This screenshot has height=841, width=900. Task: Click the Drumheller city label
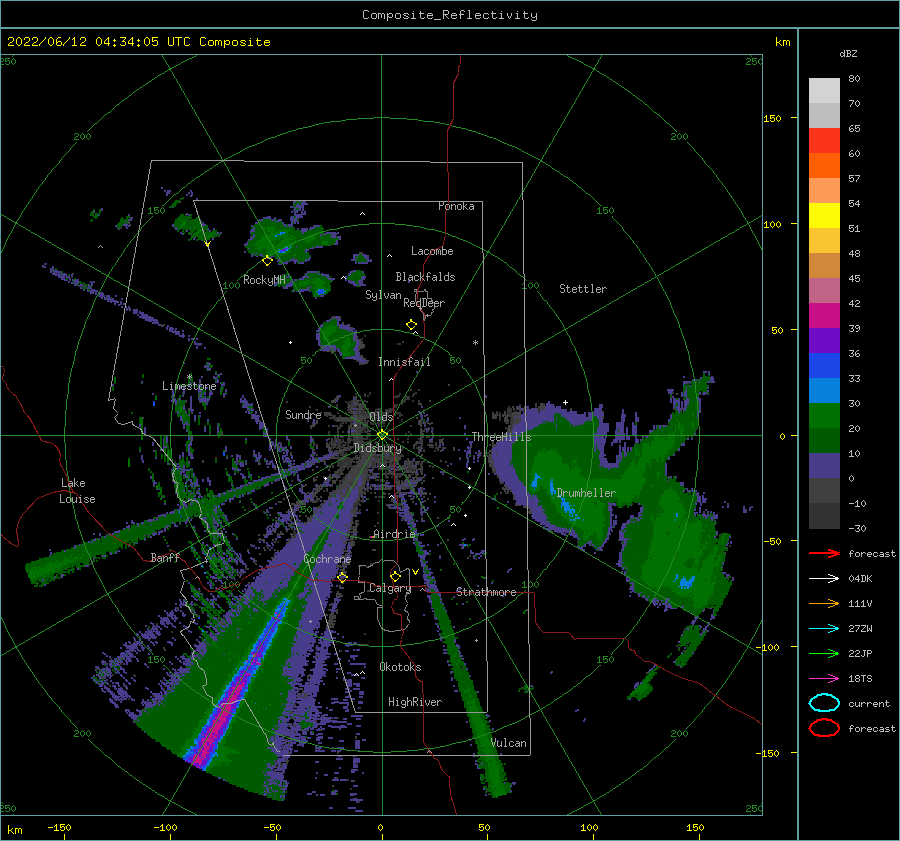pos(586,493)
